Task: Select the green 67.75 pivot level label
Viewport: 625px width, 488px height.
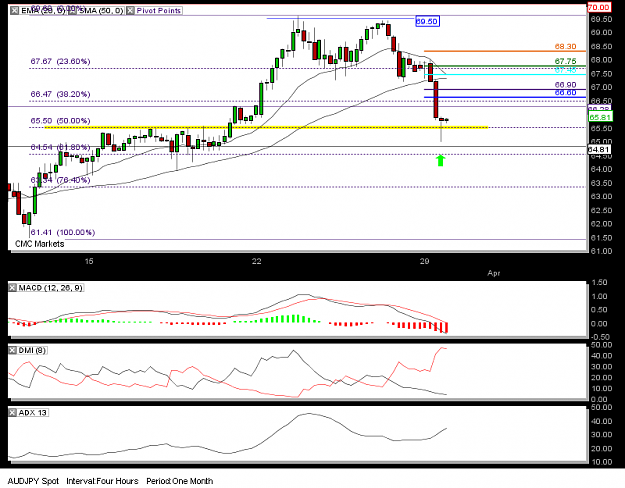Action: tap(565, 61)
